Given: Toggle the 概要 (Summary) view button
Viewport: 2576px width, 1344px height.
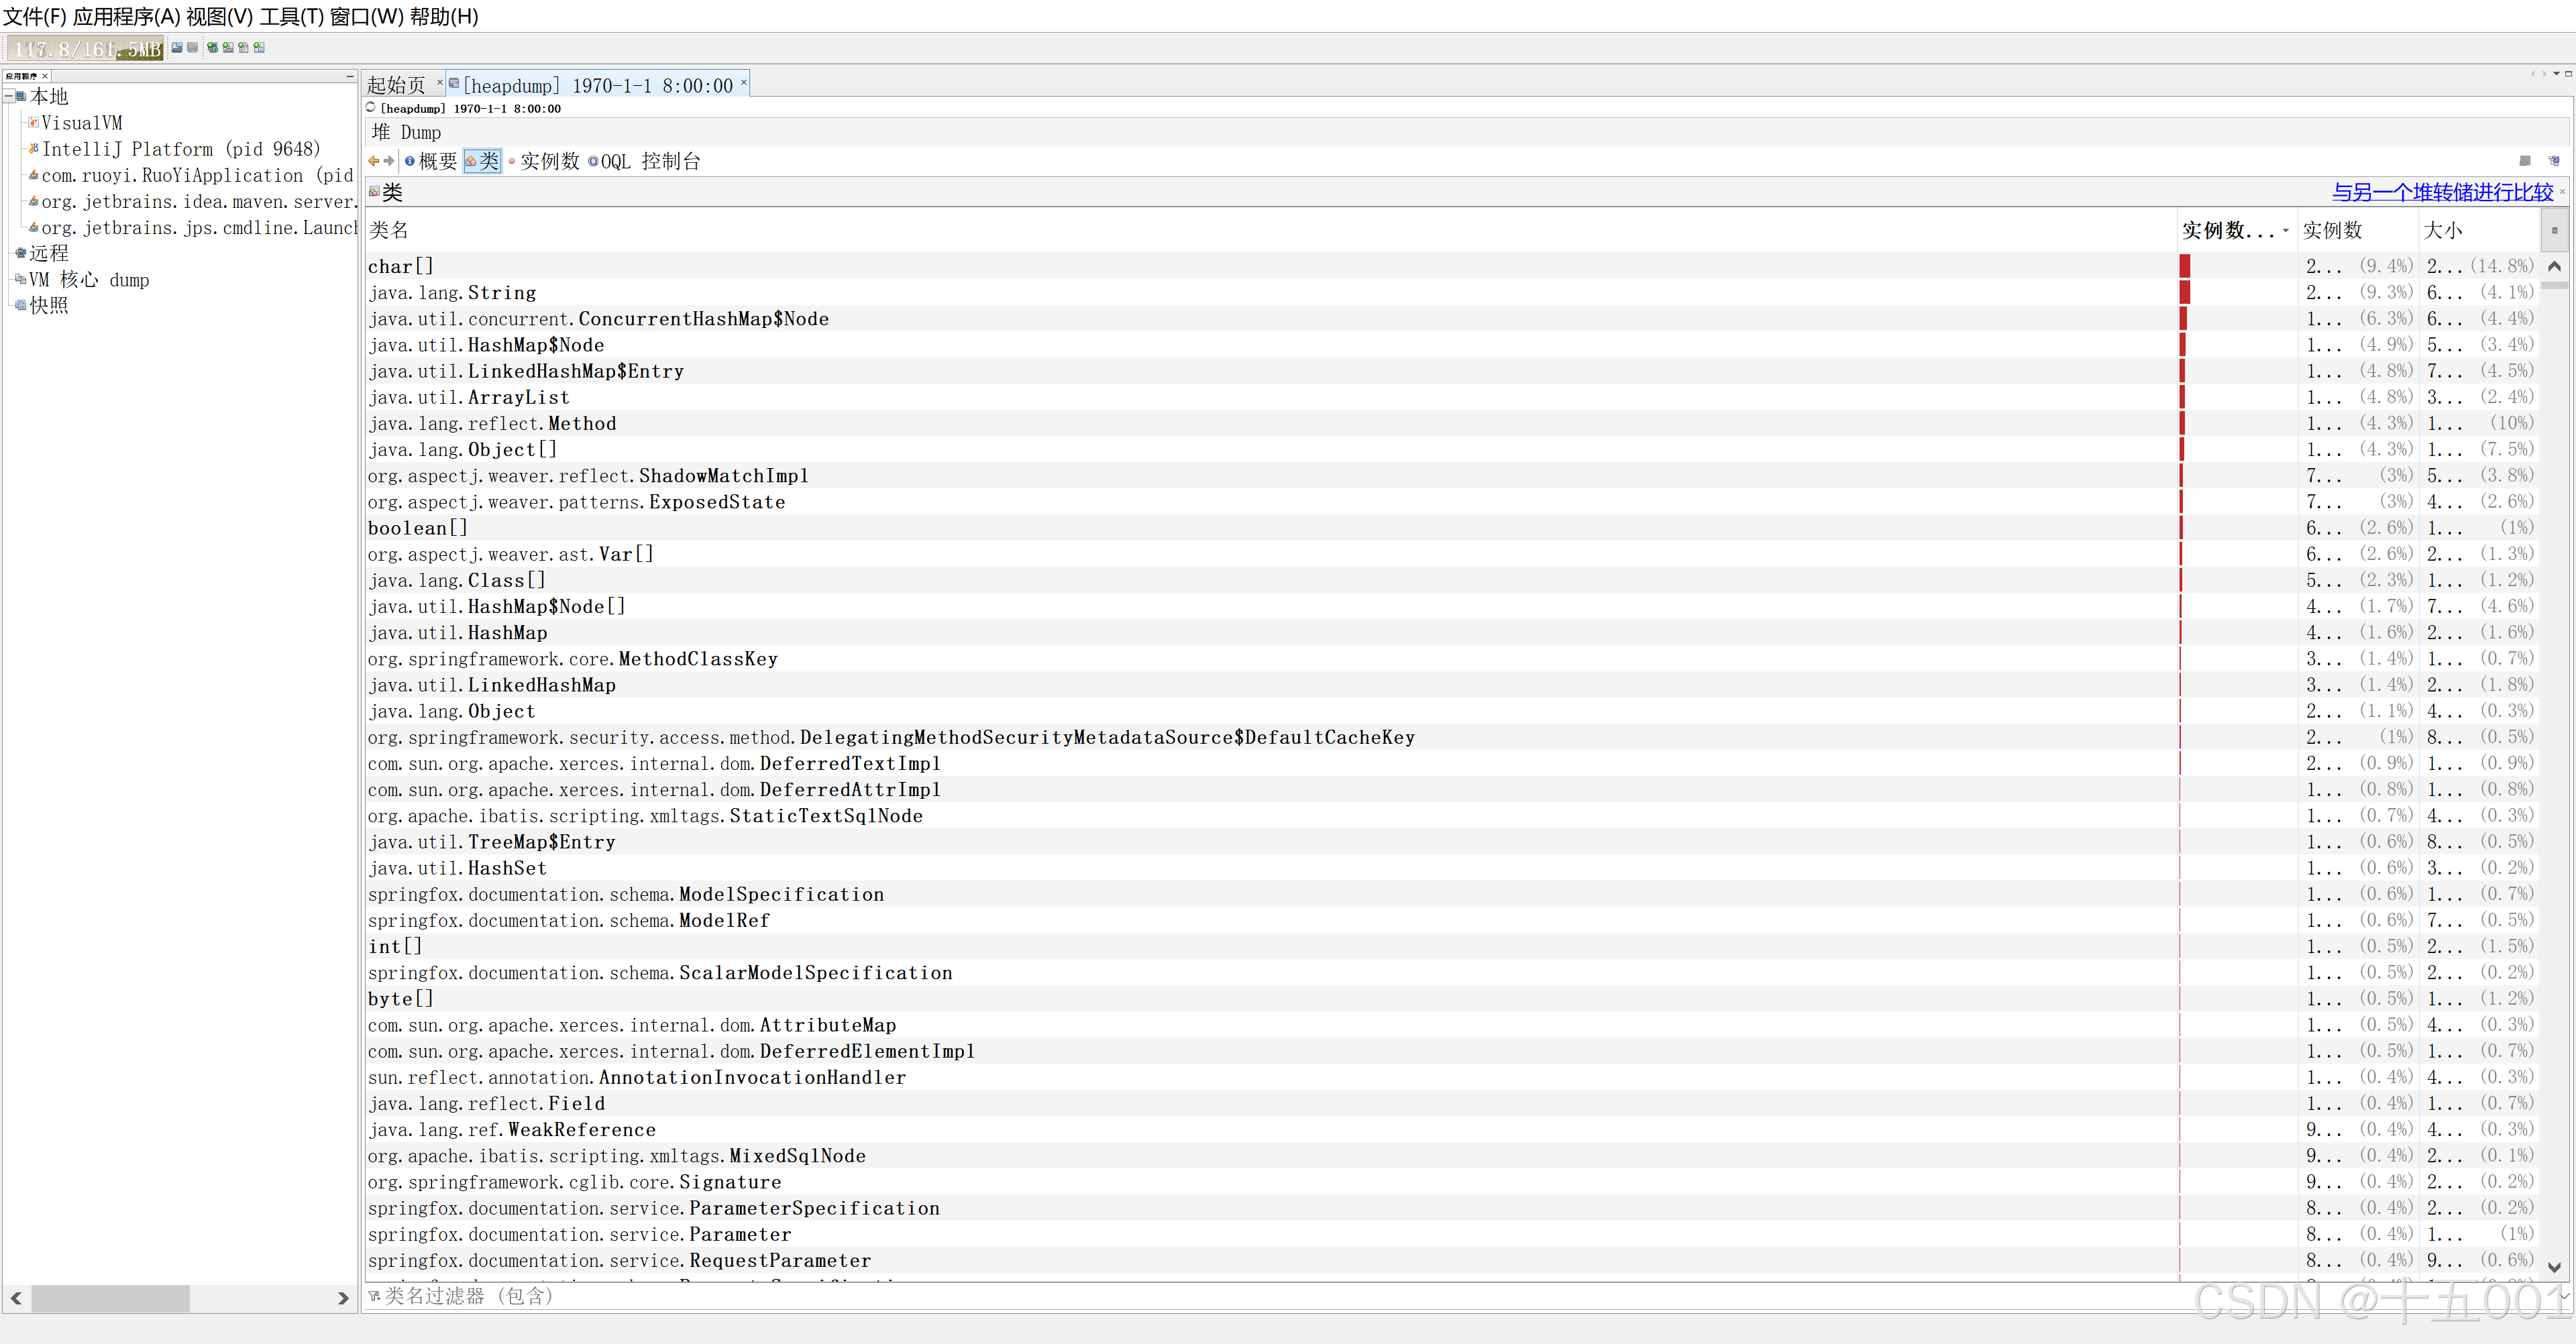Looking at the screenshot, I should pyautogui.click(x=431, y=161).
